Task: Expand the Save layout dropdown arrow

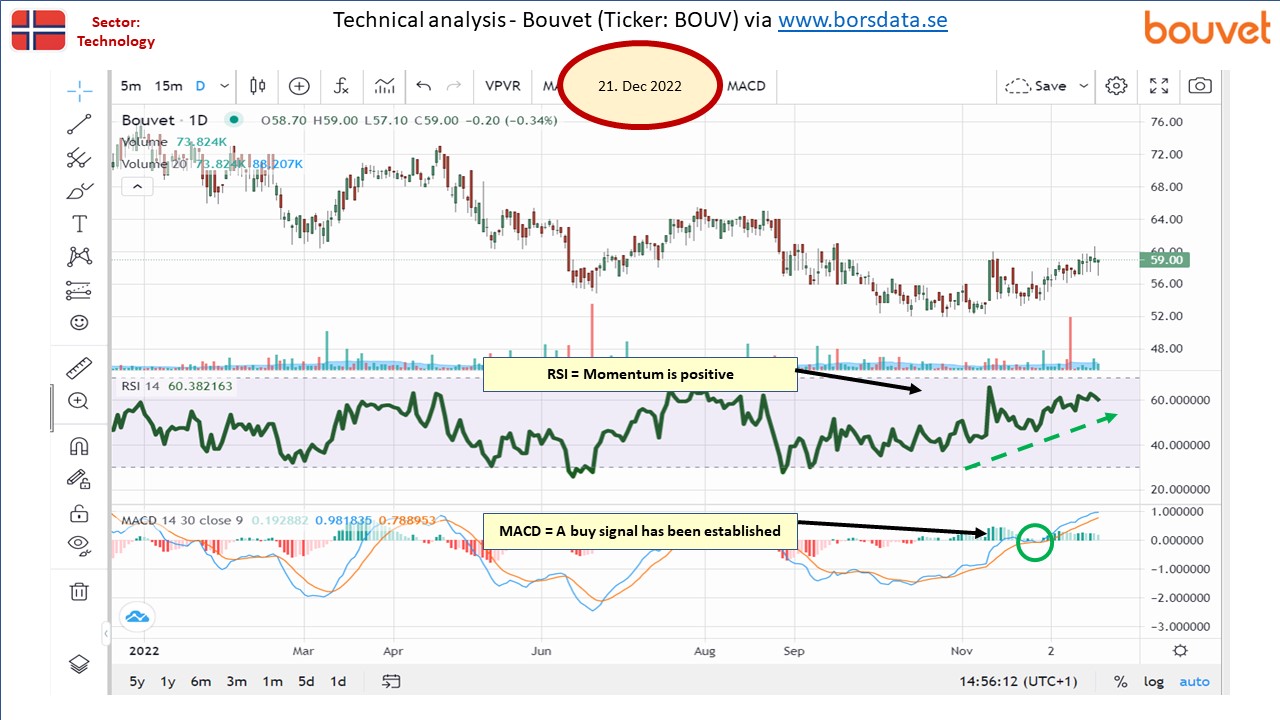Action: click(1084, 86)
